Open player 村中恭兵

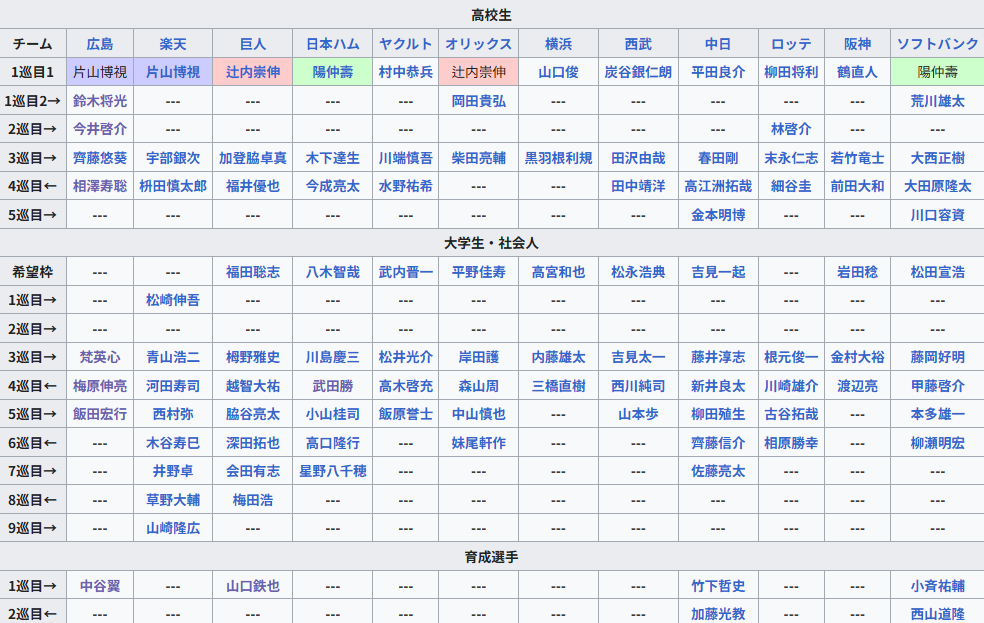pos(405,72)
